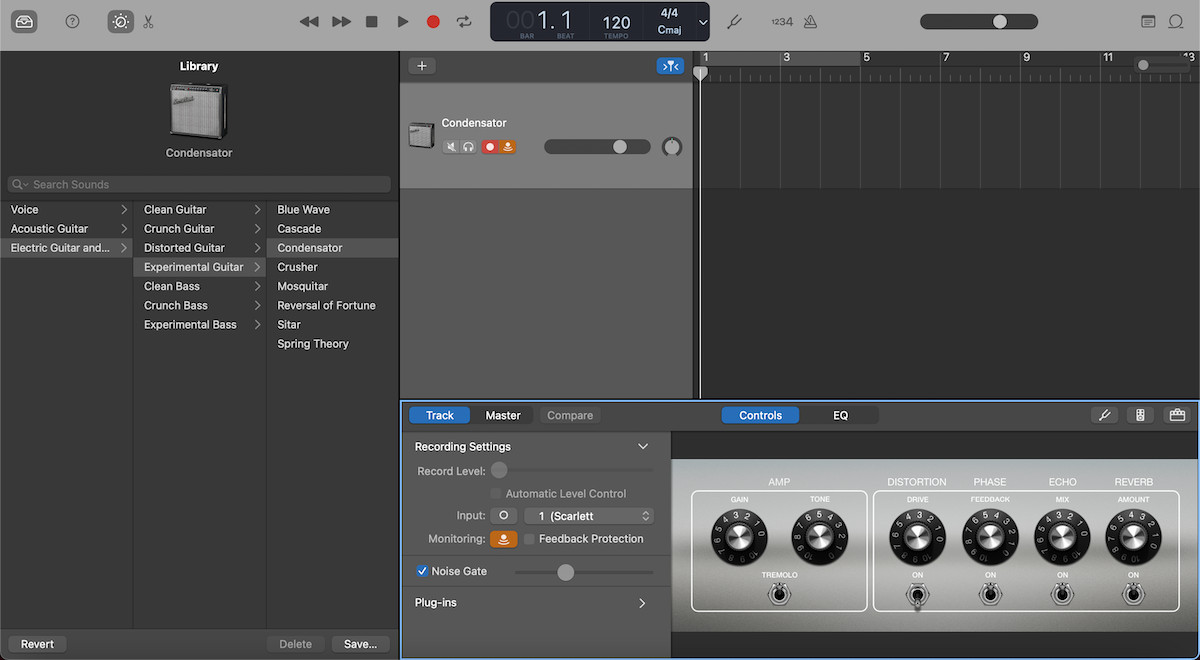
Task: Collapse the Recording Settings section
Action: coord(643,447)
